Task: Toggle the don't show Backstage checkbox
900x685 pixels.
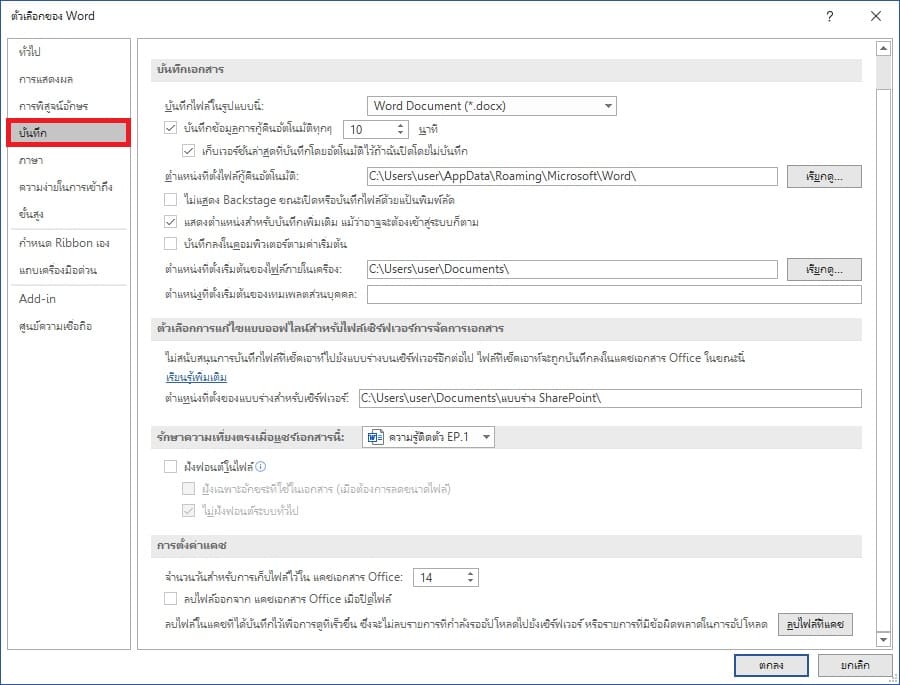Action: click(x=170, y=199)
